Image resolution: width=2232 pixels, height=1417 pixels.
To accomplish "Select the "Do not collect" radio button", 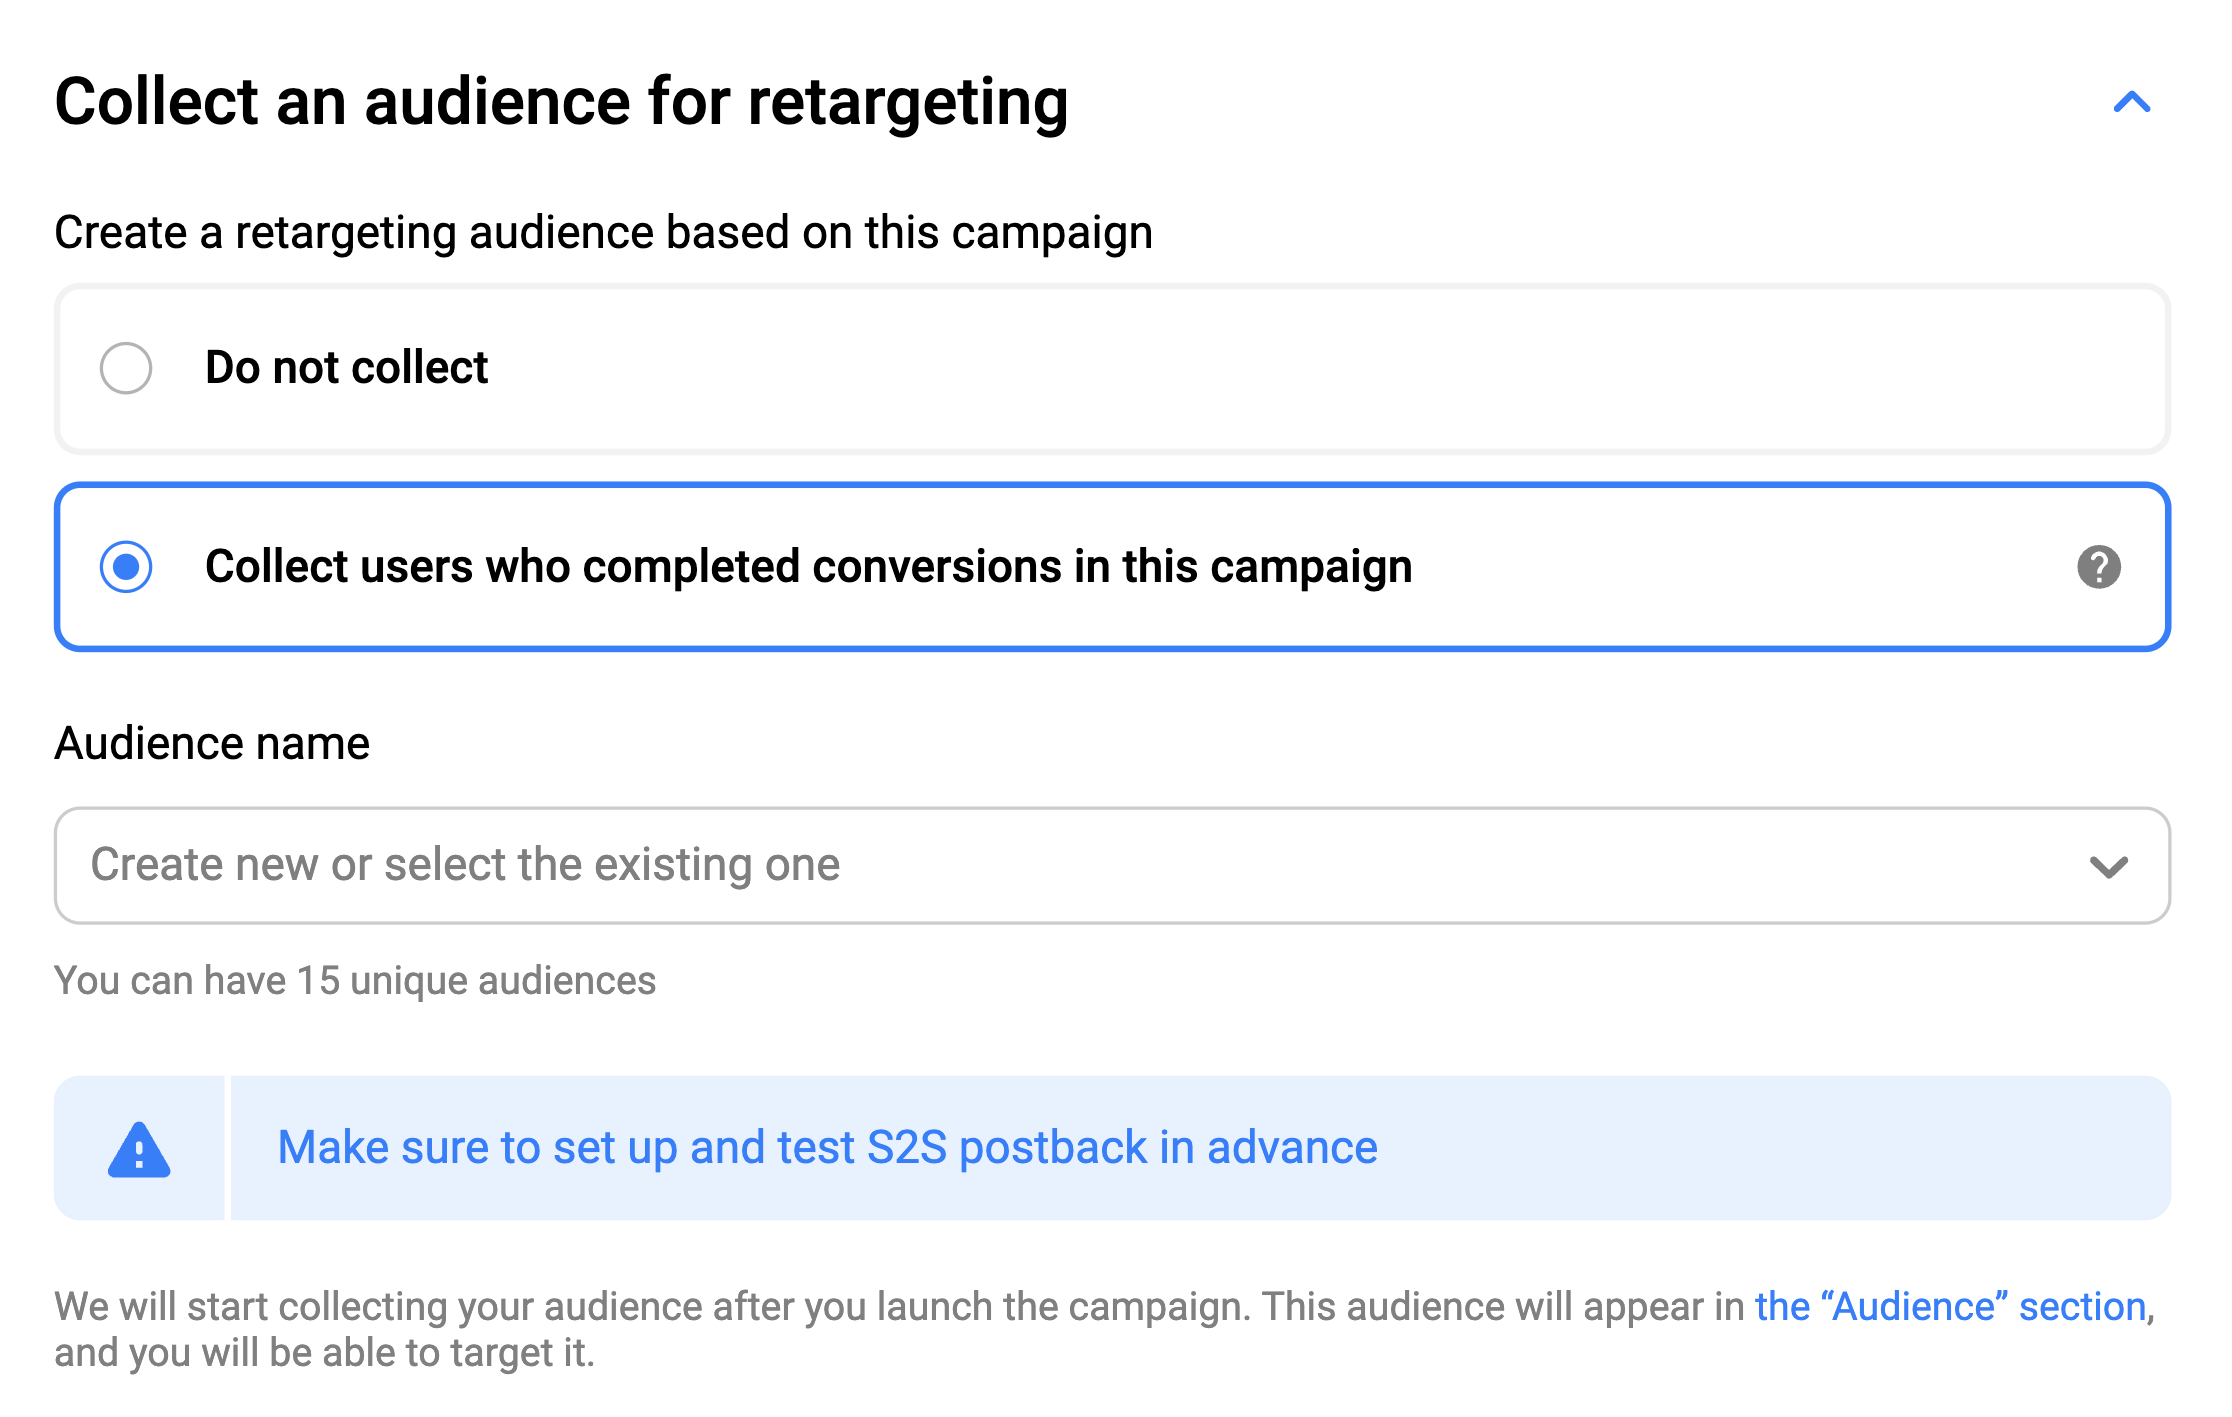I will (x=126, y=368).
